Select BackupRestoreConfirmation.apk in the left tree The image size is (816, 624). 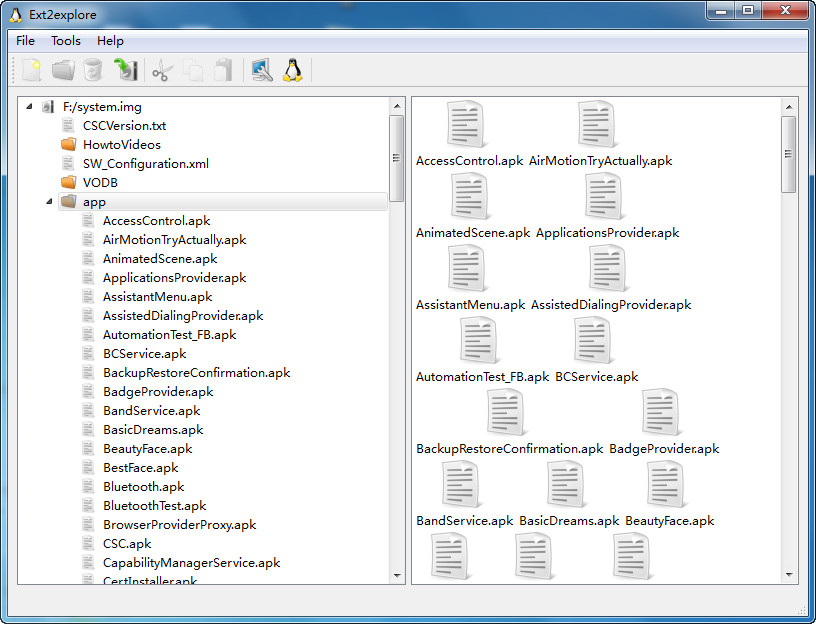click(x=197, y=373)
